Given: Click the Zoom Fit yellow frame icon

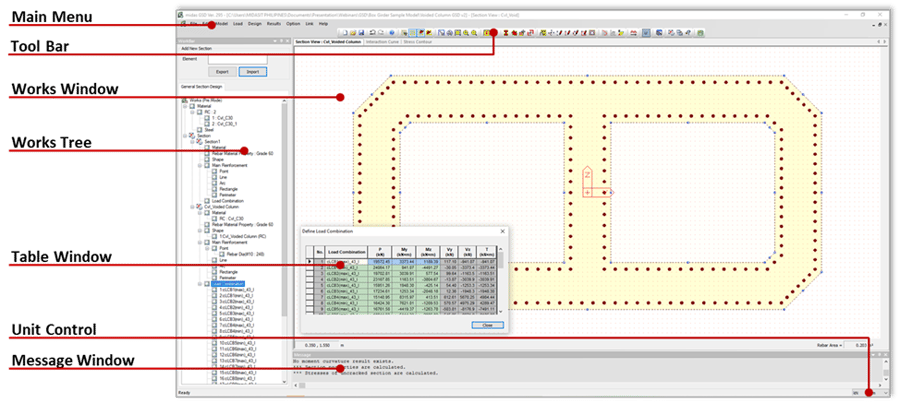Looking at the screenshot, I should 457,33.
